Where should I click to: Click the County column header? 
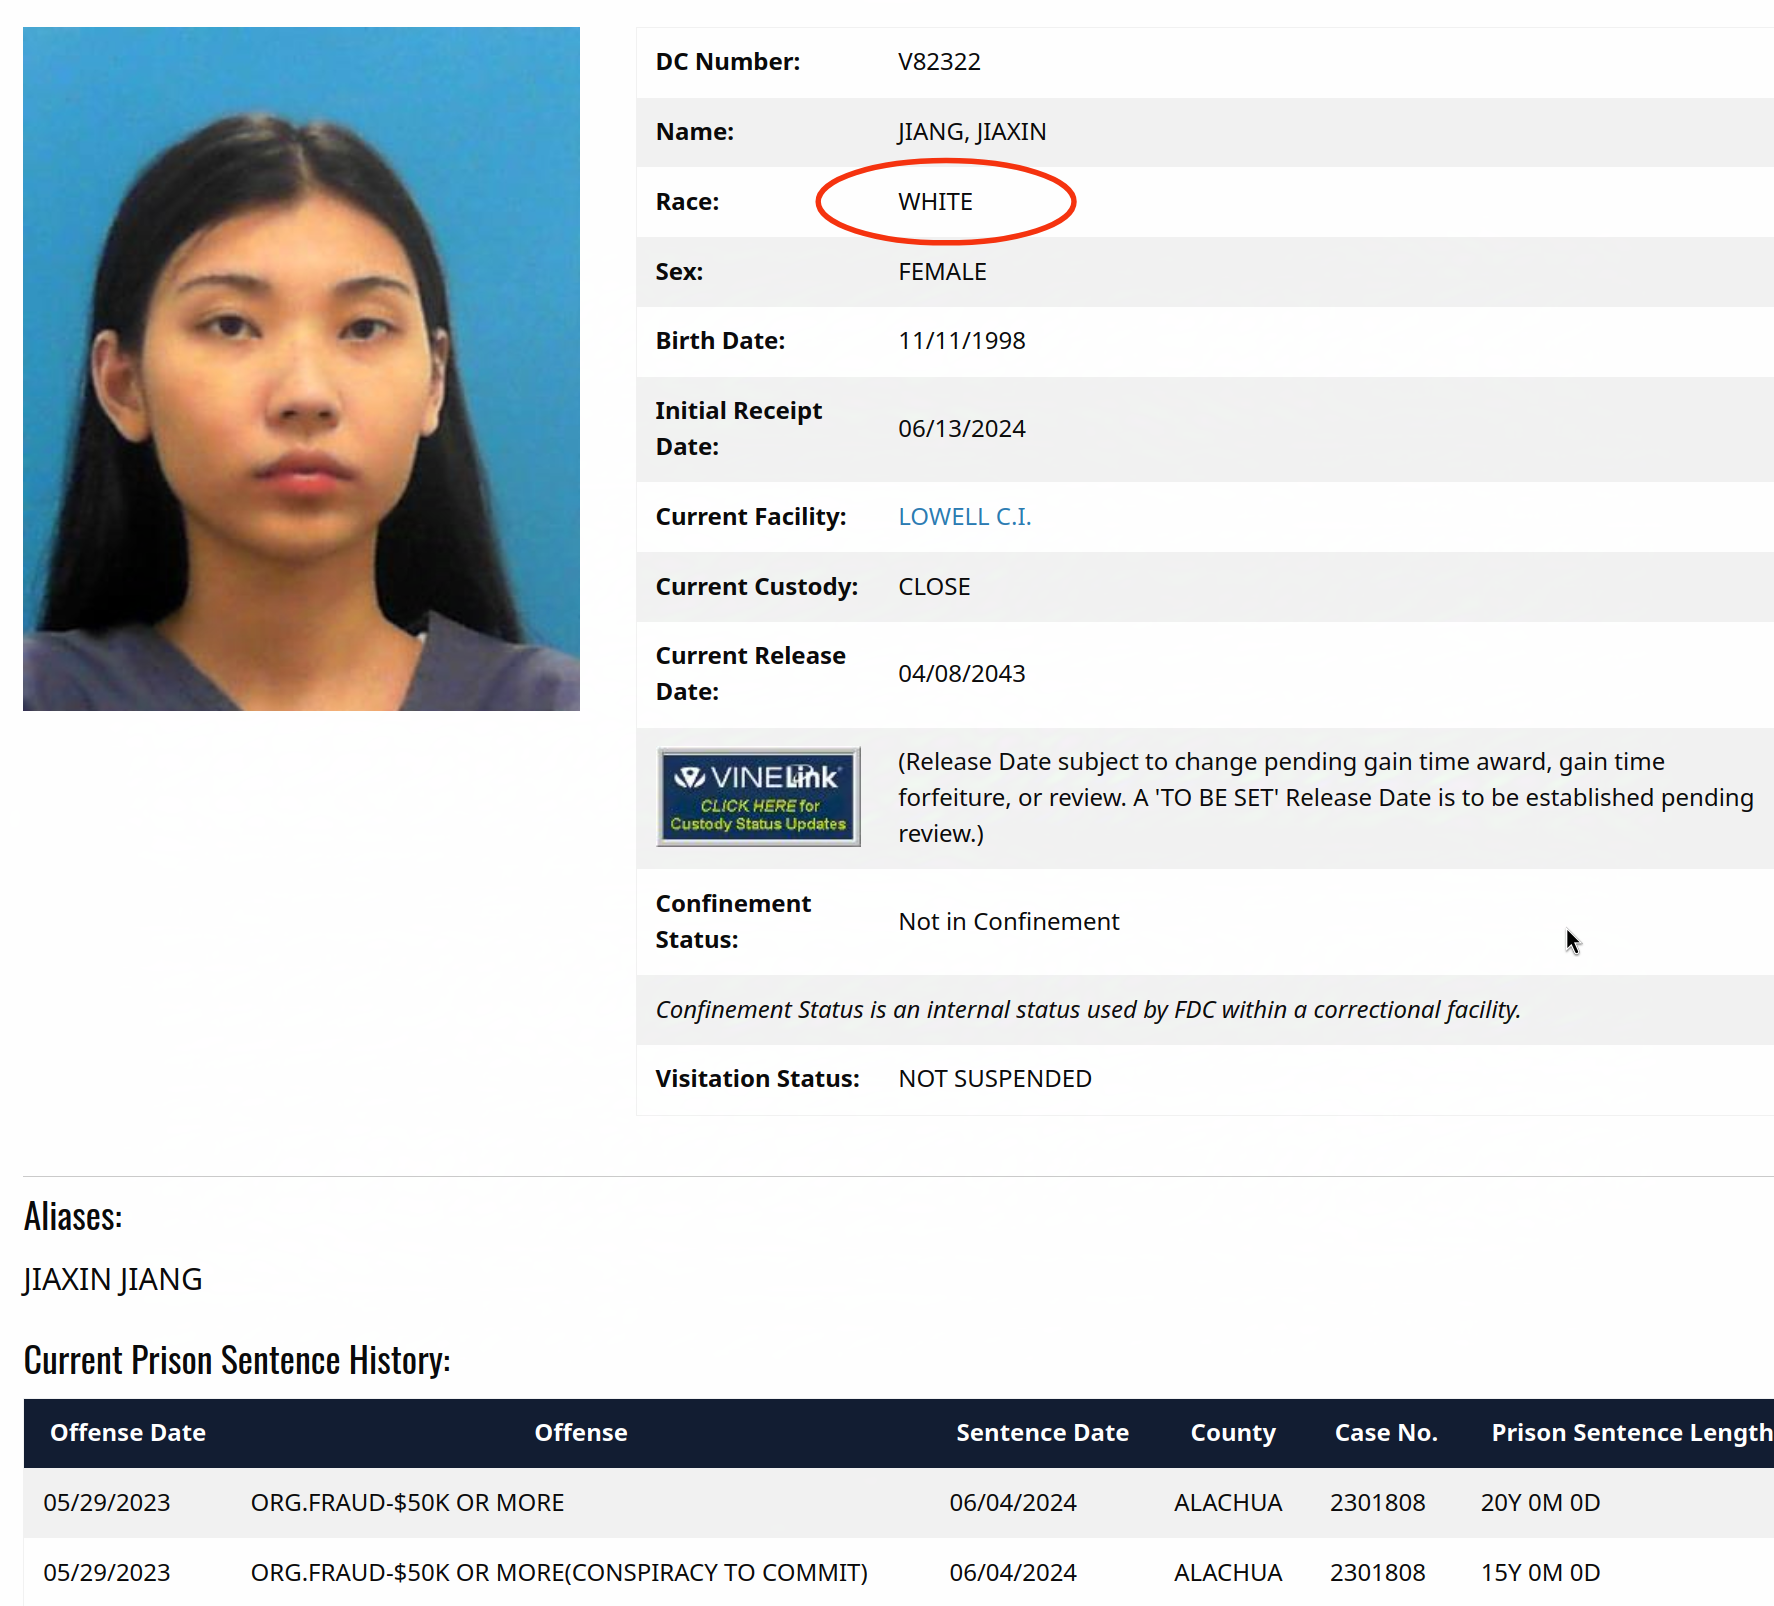click(x=1233, y=1433)
